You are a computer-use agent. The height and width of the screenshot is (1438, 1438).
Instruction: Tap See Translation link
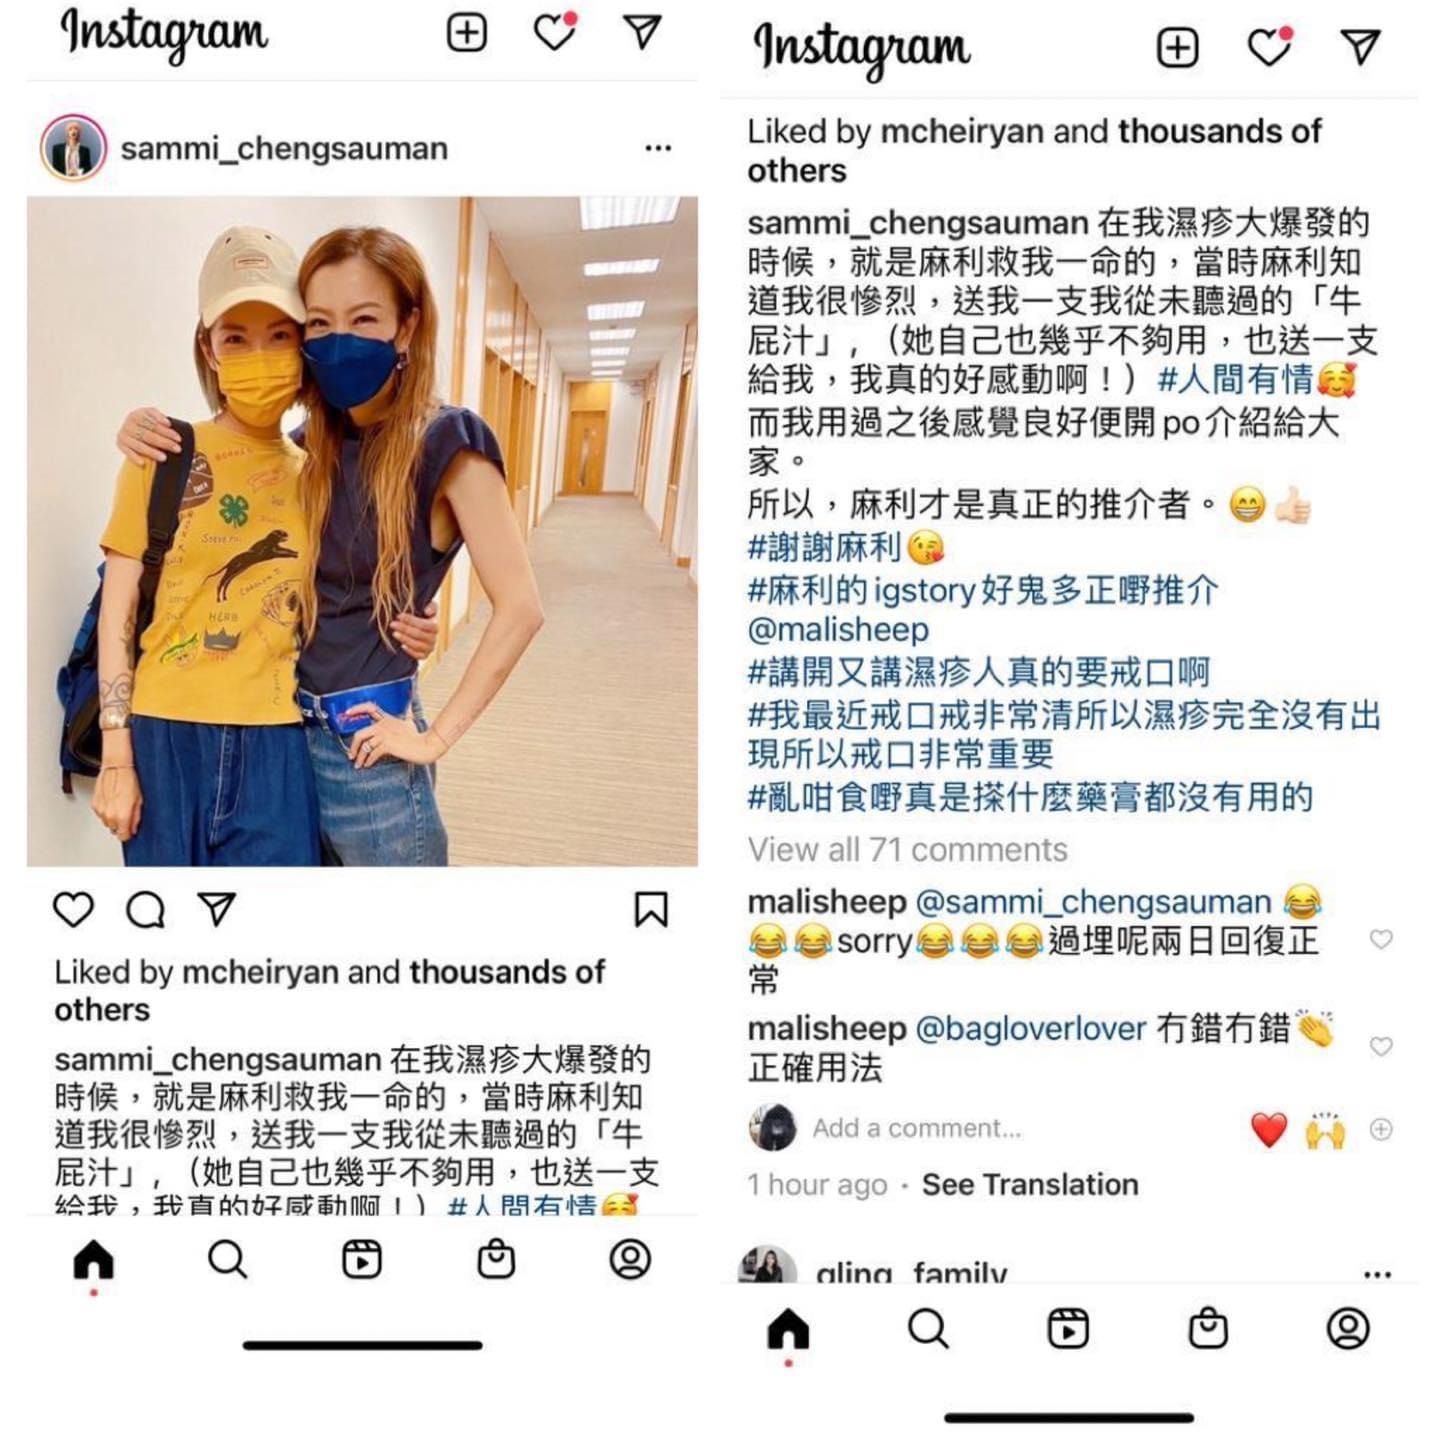tap(1030, 1185)
